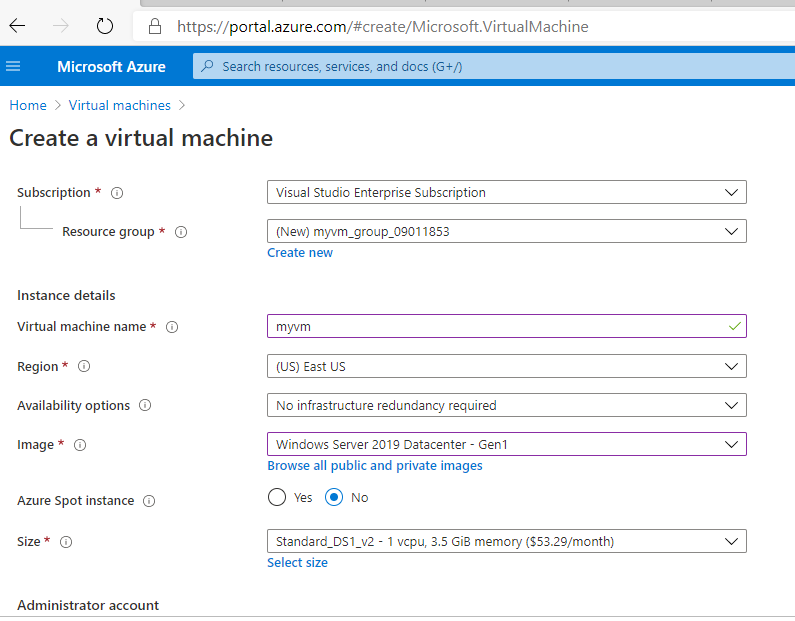Show info tooltip for Azure Spot instance
This screenshot has height=621, width=795.
149,501
